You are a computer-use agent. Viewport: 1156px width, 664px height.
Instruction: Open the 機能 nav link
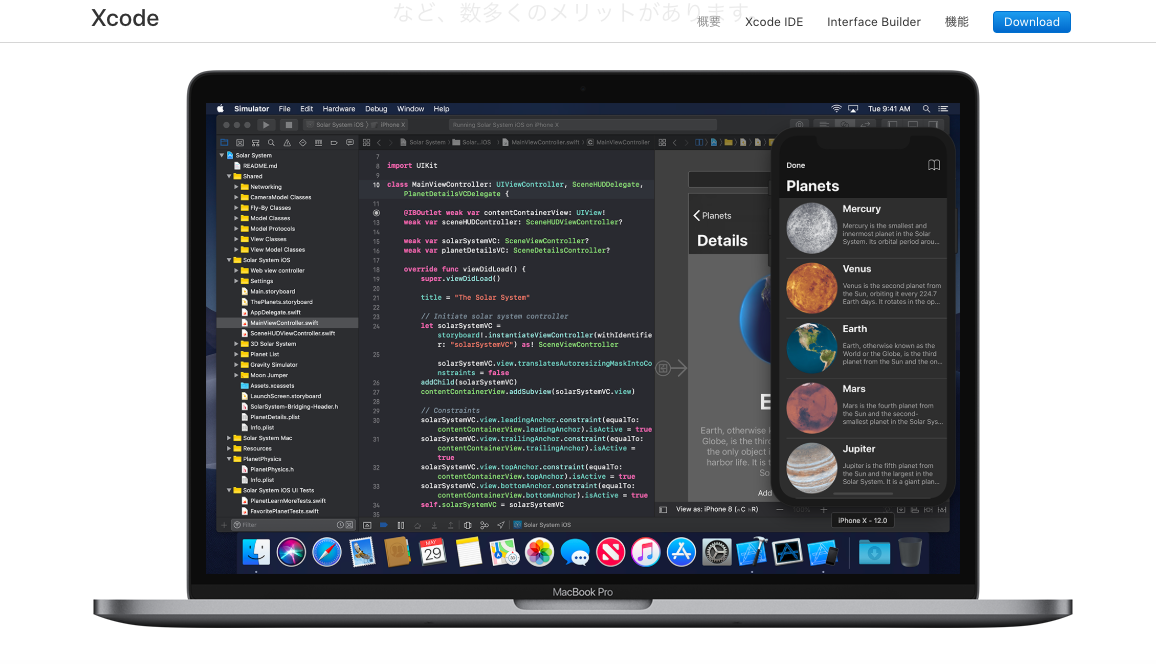[956, 22]
